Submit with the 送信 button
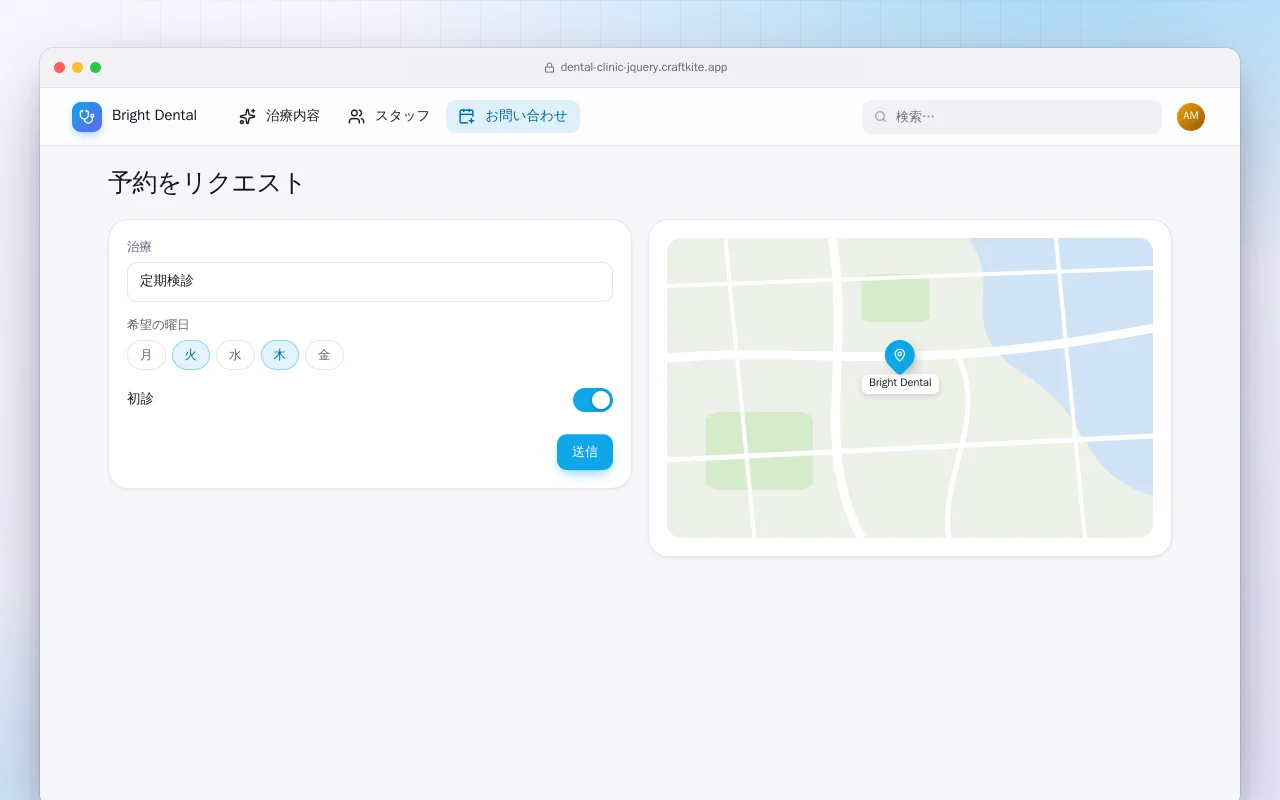1280x800 pixels. (x=585, y=452)
